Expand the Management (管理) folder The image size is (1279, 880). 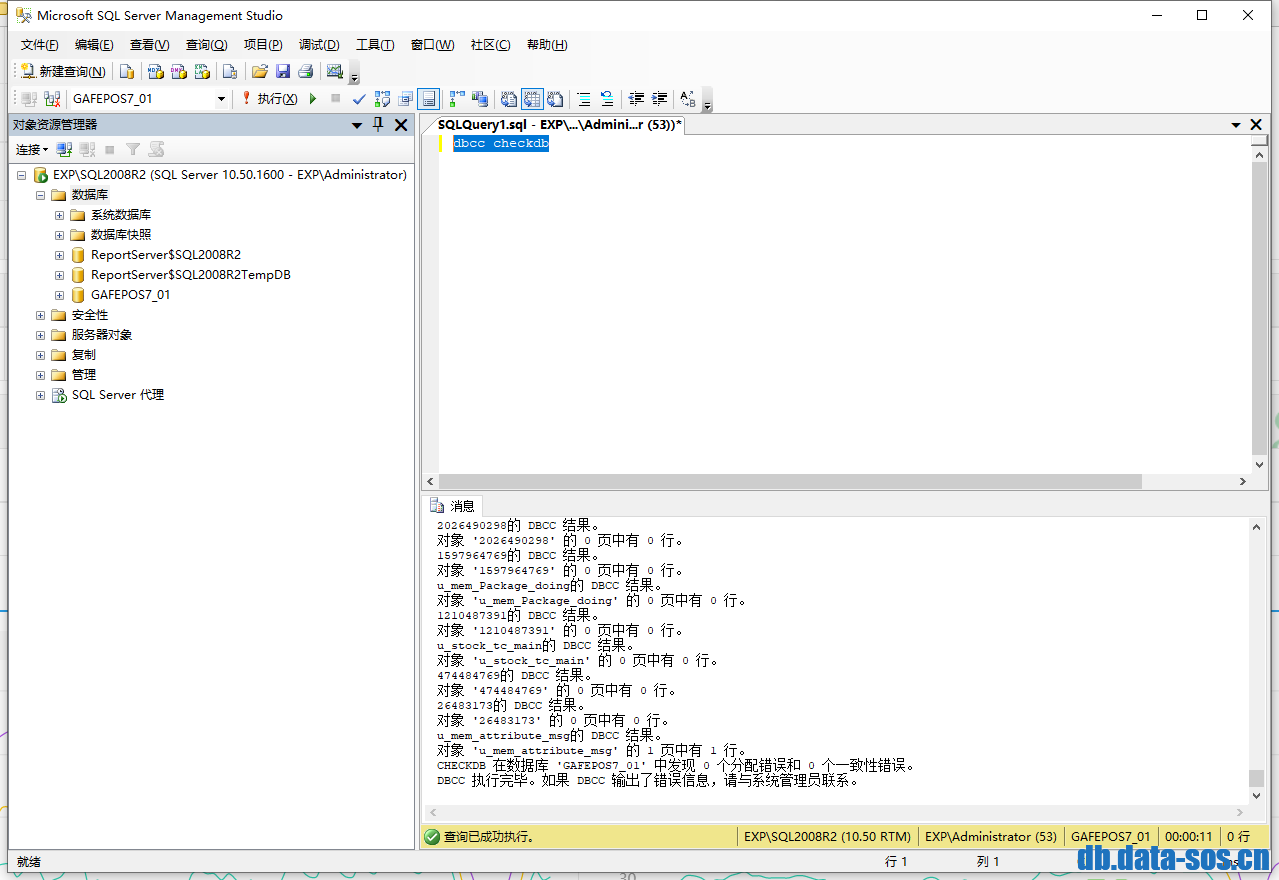click(x=41, y=375)
